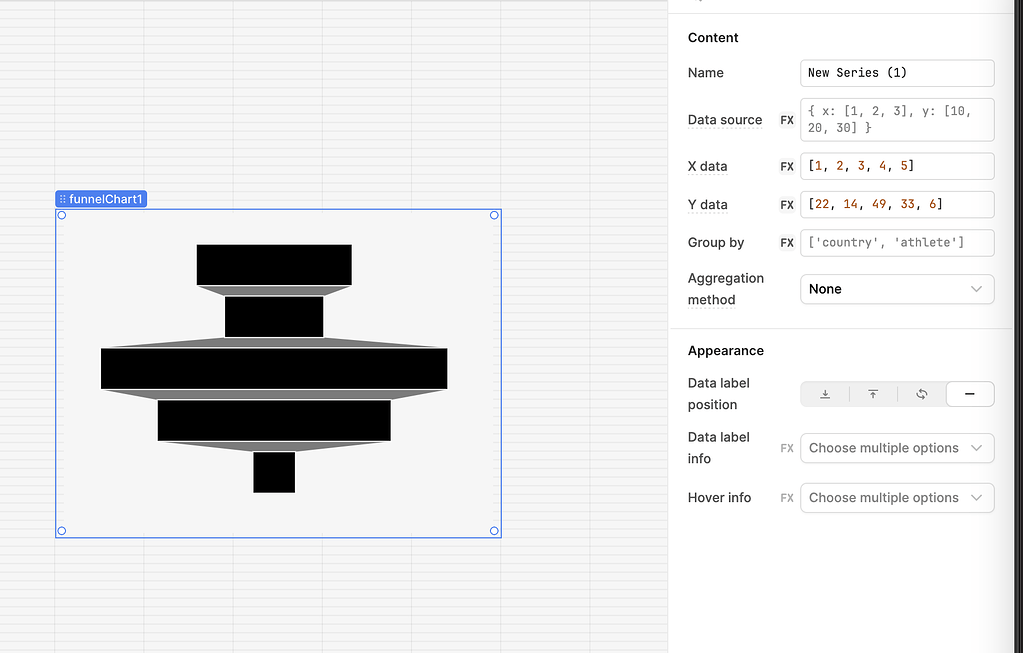Click the X data input field
This screenshot has height=653, width=1023.
pos(897,166)
